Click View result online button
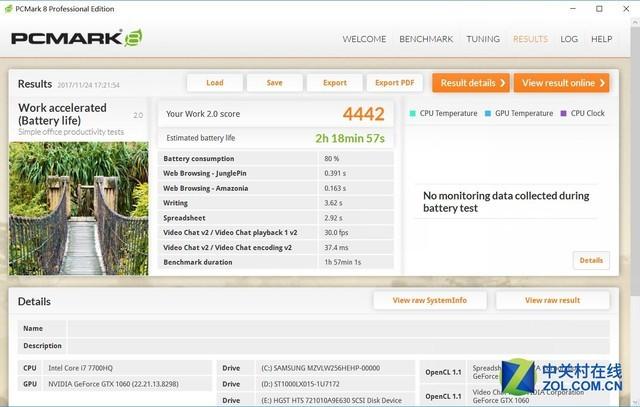Image resolution: width=640 pixels, height=407 pixels. click(x=562, y=83)
